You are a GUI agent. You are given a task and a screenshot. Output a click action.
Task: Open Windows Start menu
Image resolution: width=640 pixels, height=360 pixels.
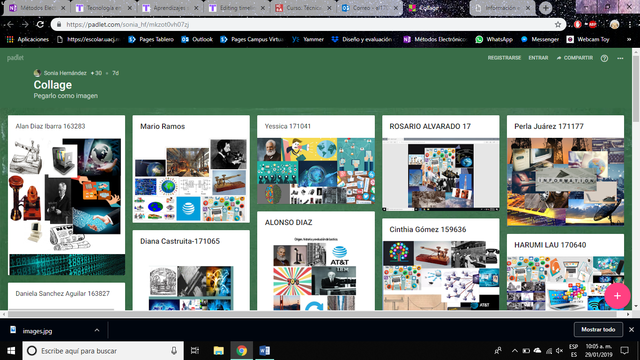click(x=11, y=351)
